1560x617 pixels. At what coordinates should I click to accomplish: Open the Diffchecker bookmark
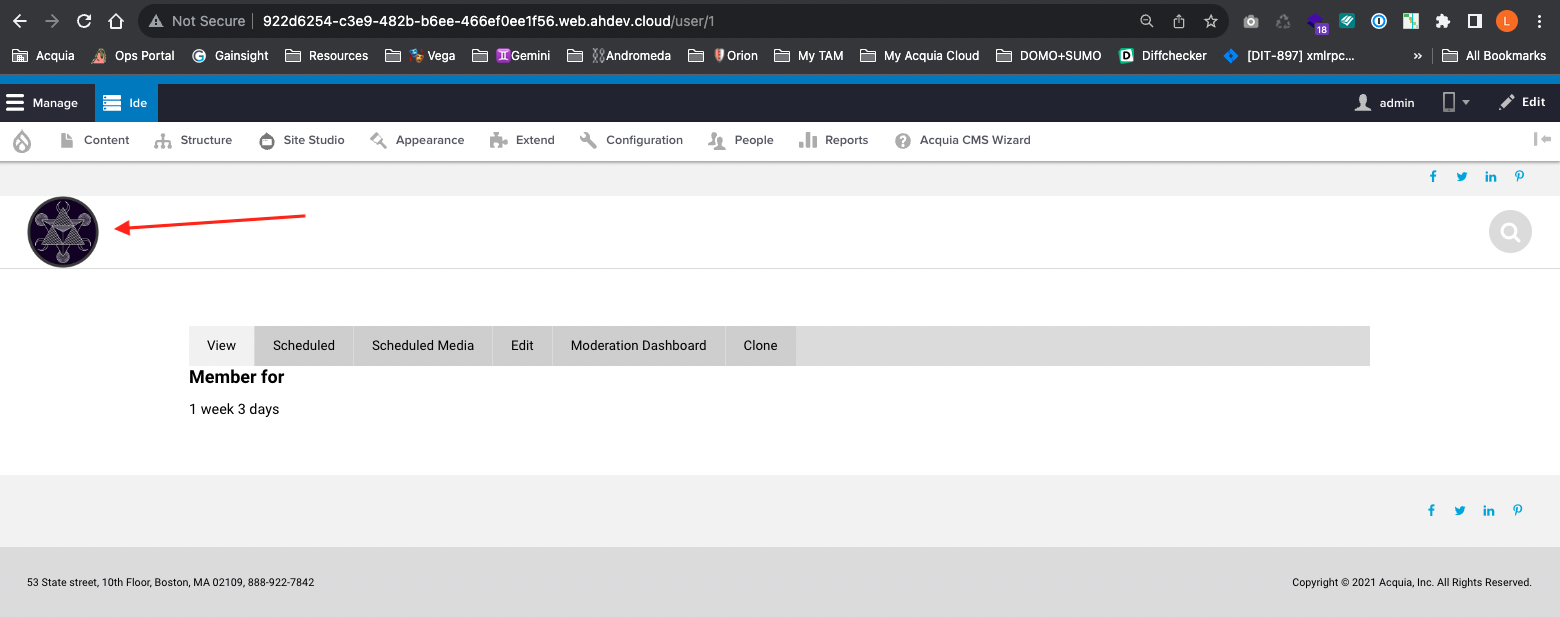(x=1163, y=56)
